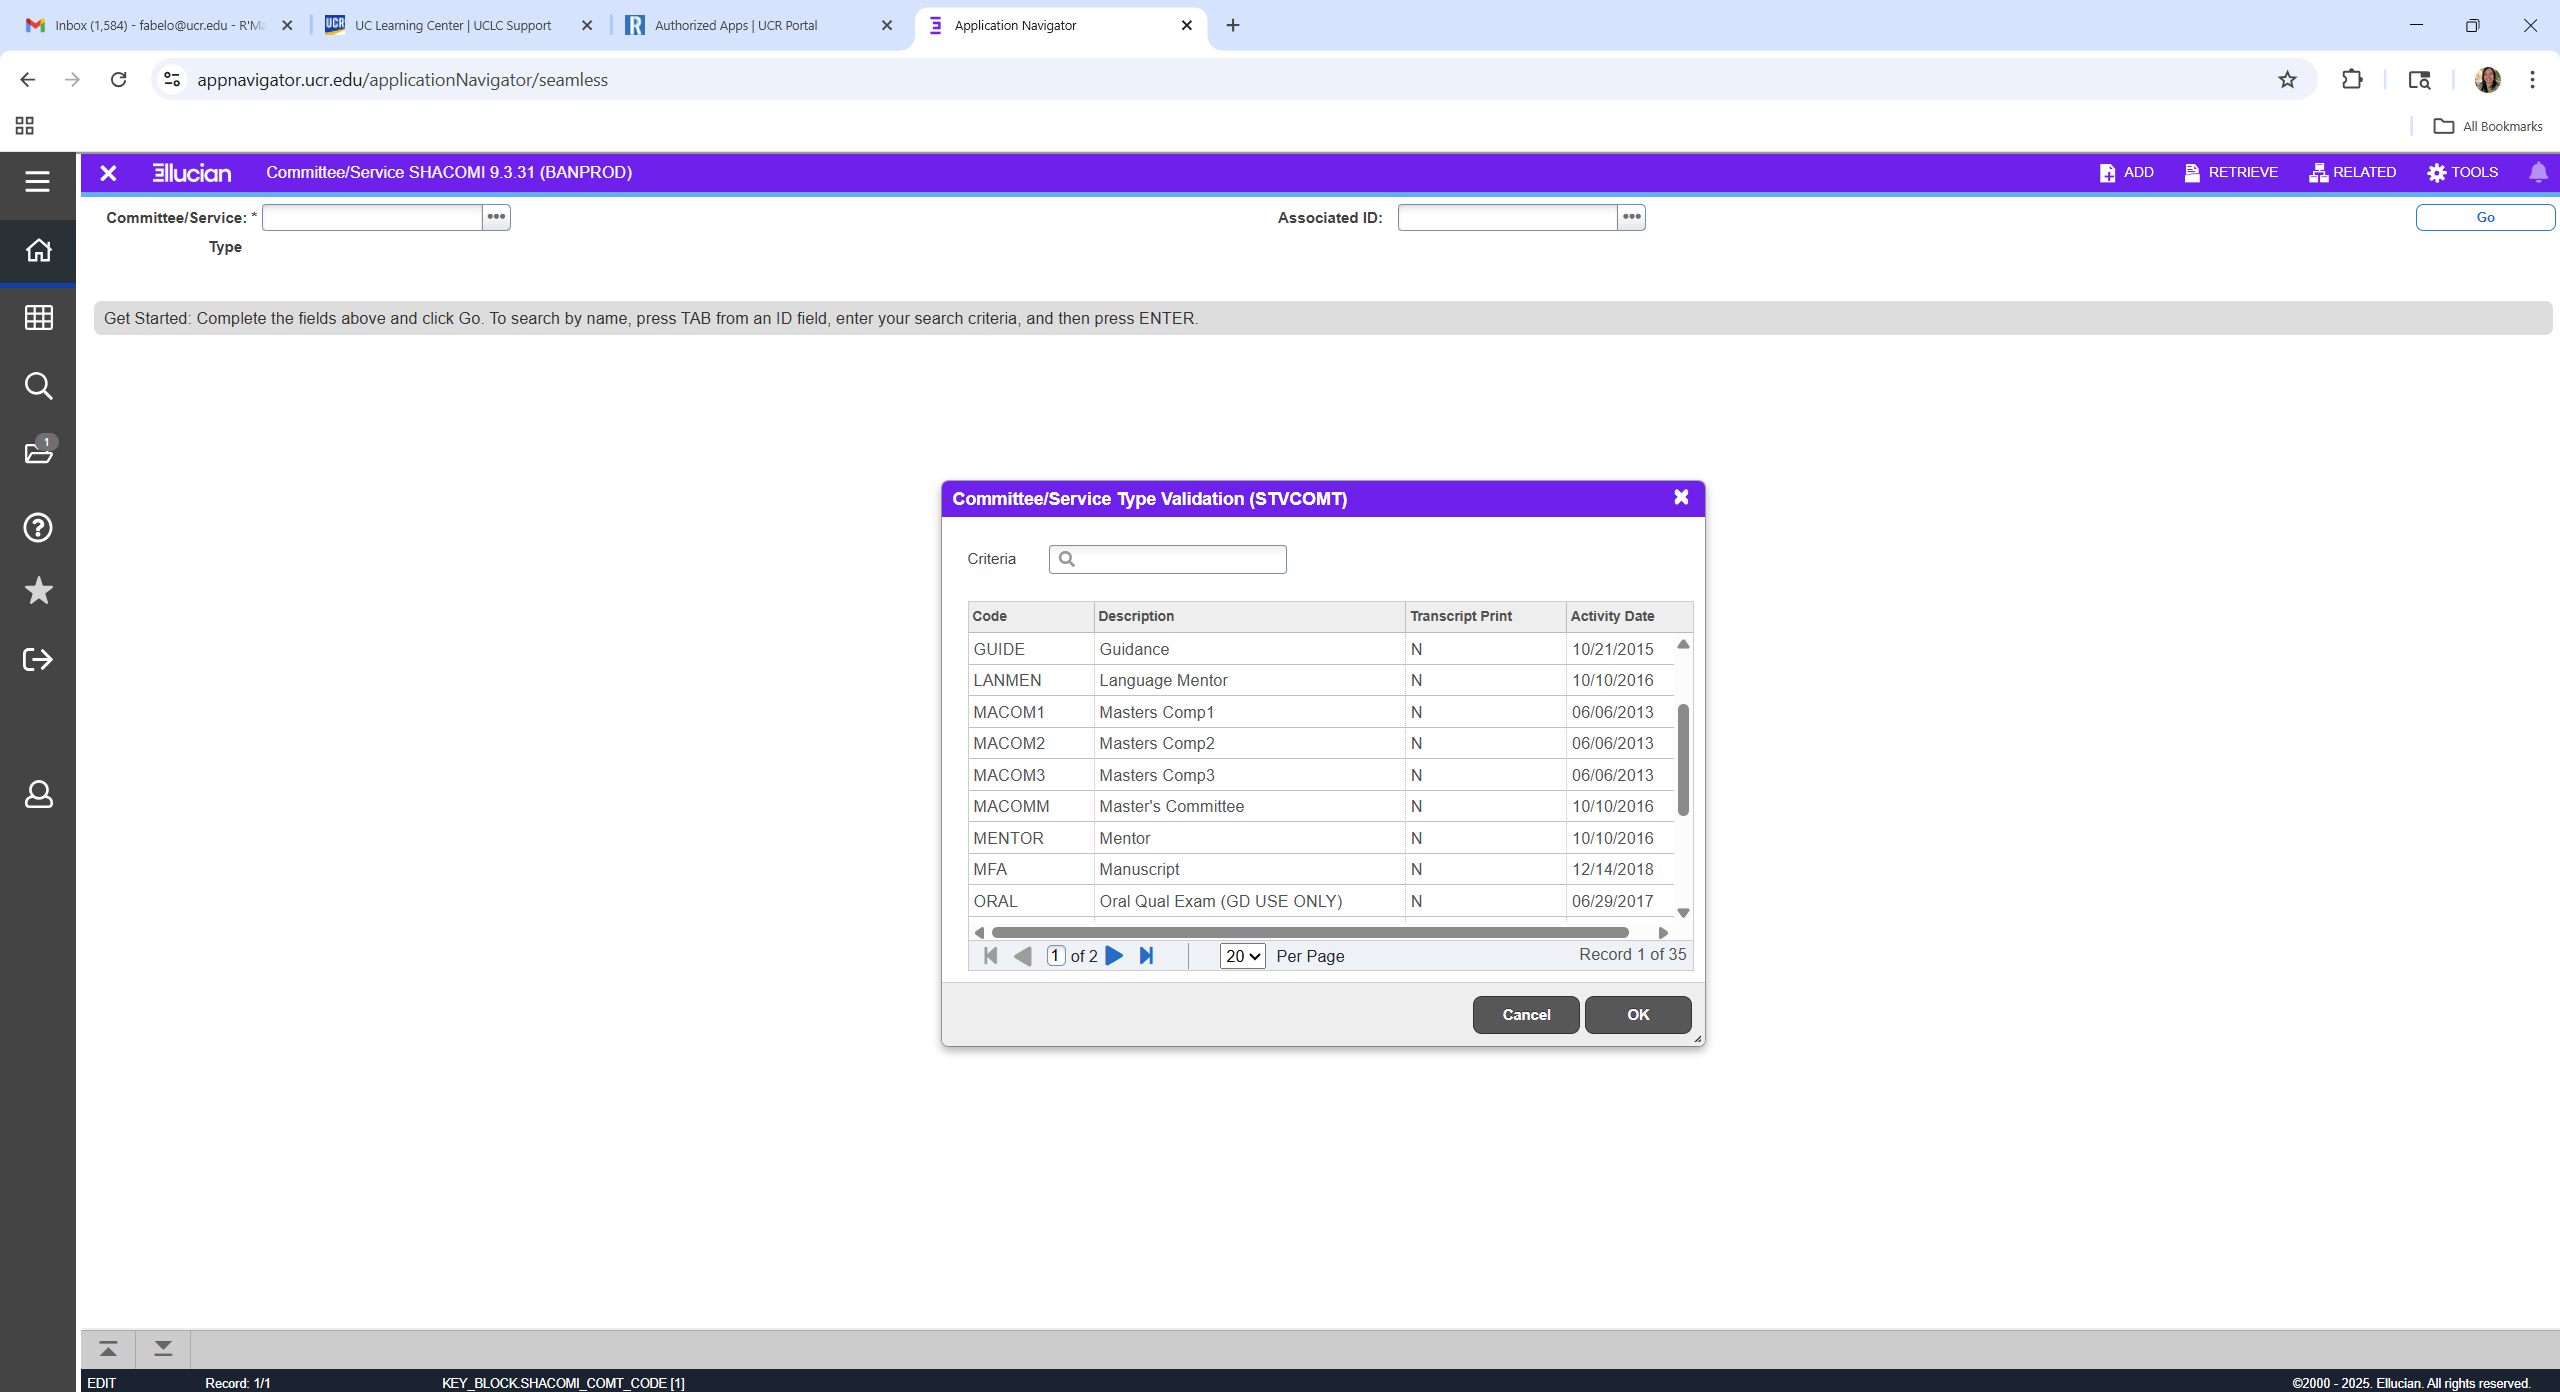Open the Favorites star icon
Viewport: 2560px width, 1392px height.
(38, 591)
